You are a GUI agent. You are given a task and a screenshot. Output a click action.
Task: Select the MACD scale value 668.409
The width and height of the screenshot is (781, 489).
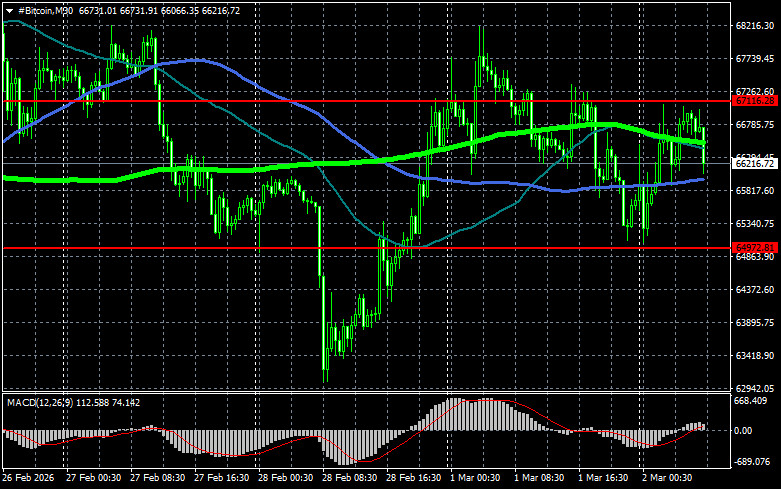point(751,401)
